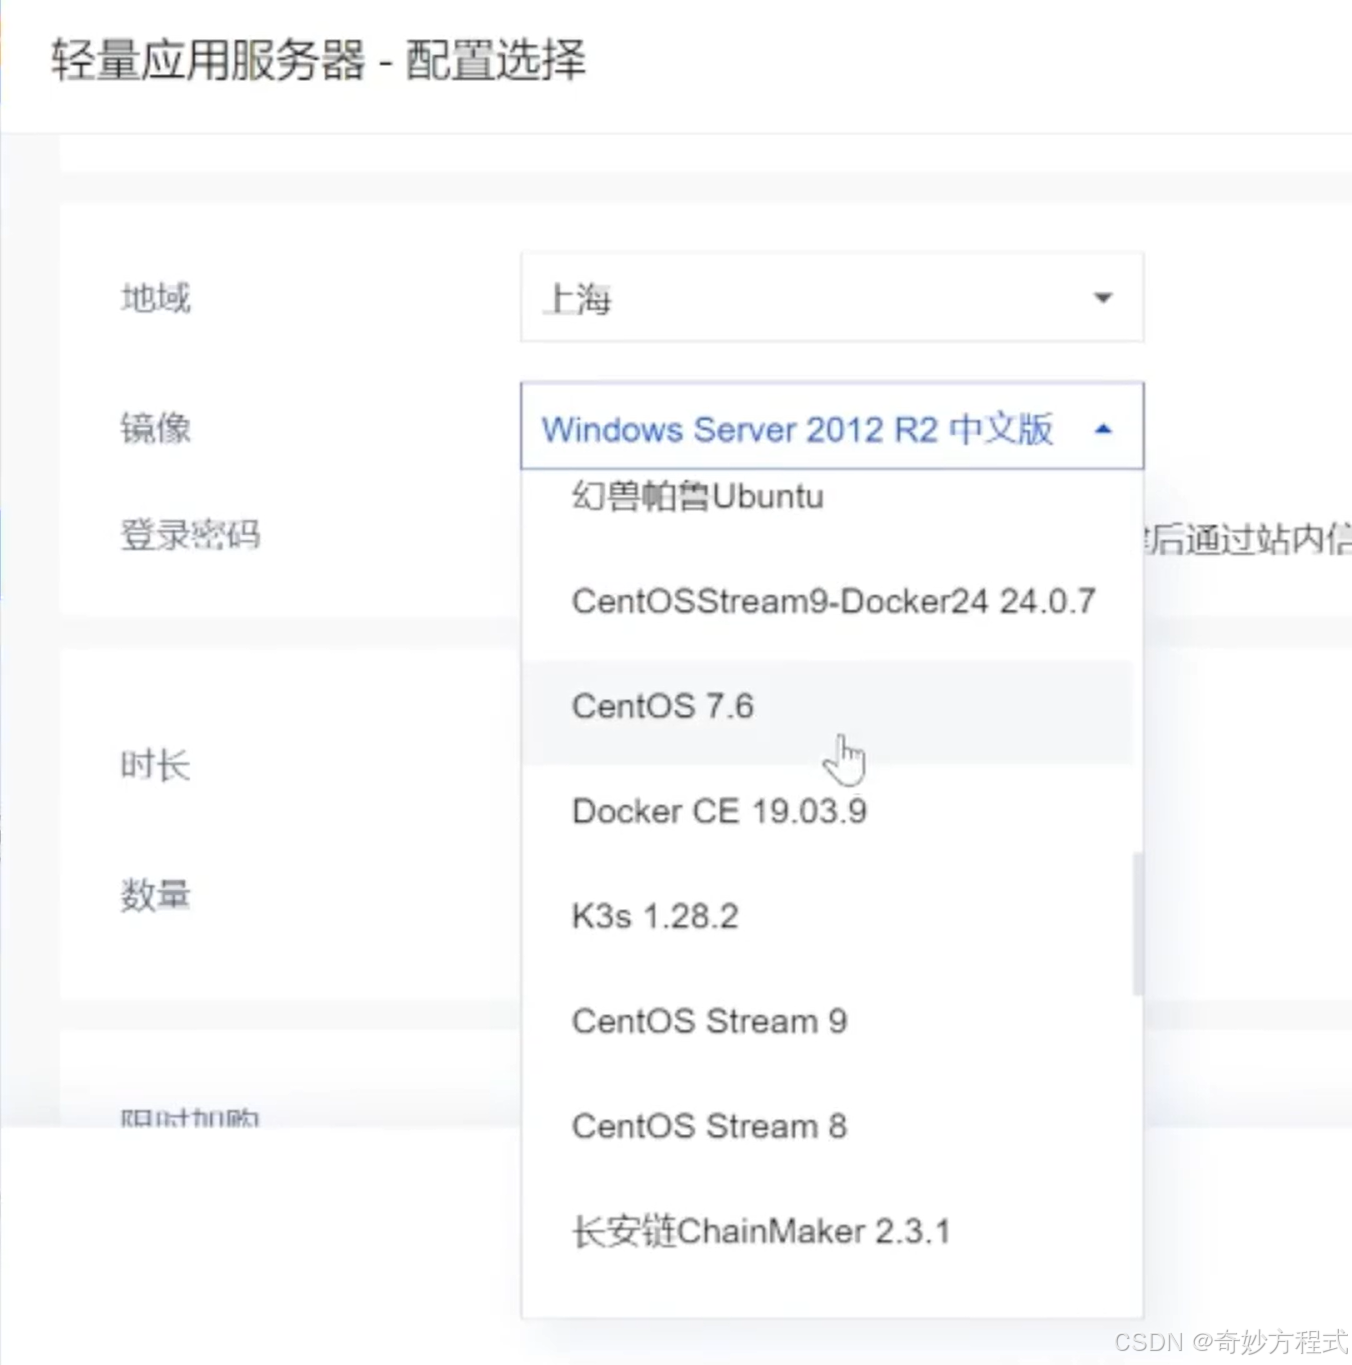Click the 登录密码 label
Viewport: 1352px width, 1365px height.
click(190, 535)
